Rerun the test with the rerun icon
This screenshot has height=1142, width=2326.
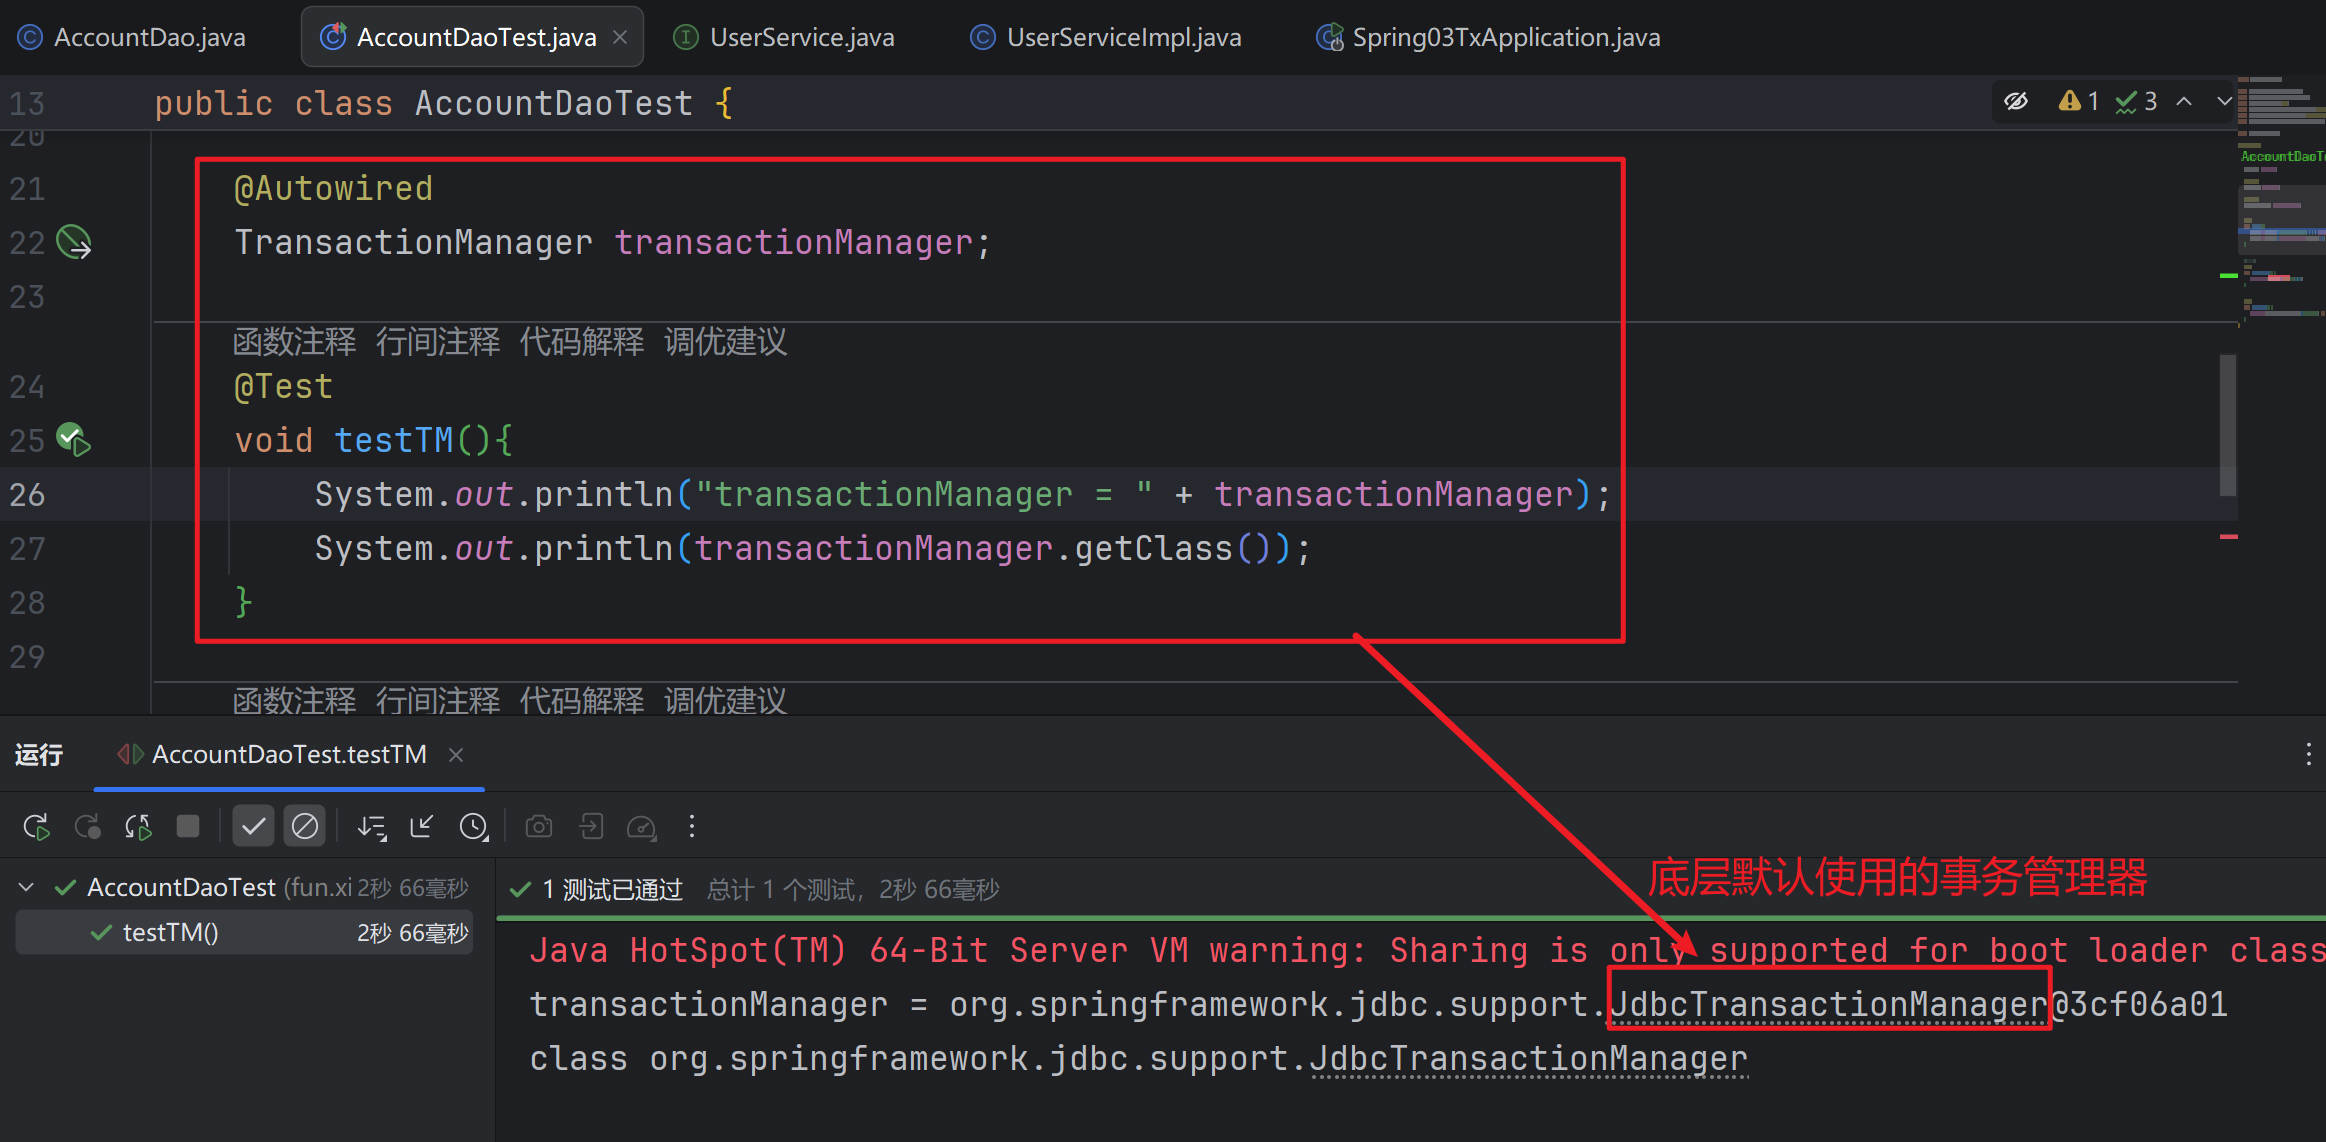pyautogui.click(x=36, y=826)
